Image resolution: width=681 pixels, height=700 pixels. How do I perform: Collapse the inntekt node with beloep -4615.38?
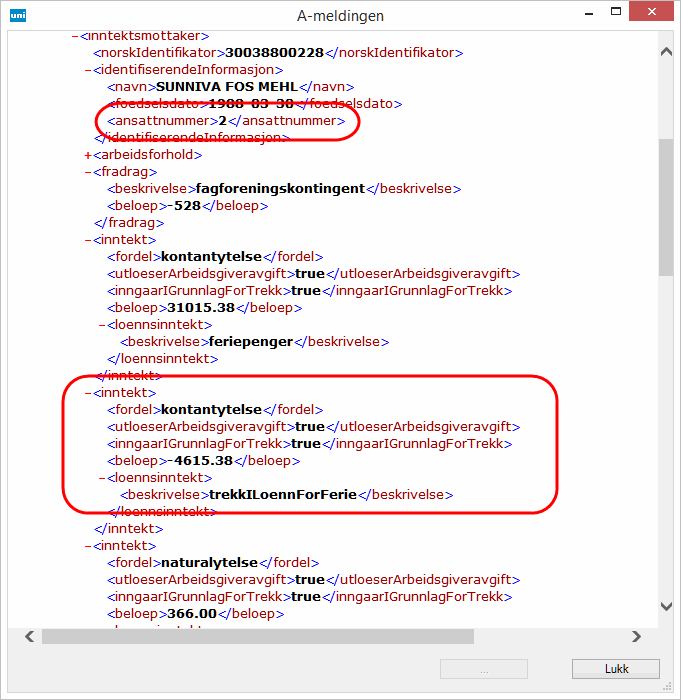coord(88,393)
